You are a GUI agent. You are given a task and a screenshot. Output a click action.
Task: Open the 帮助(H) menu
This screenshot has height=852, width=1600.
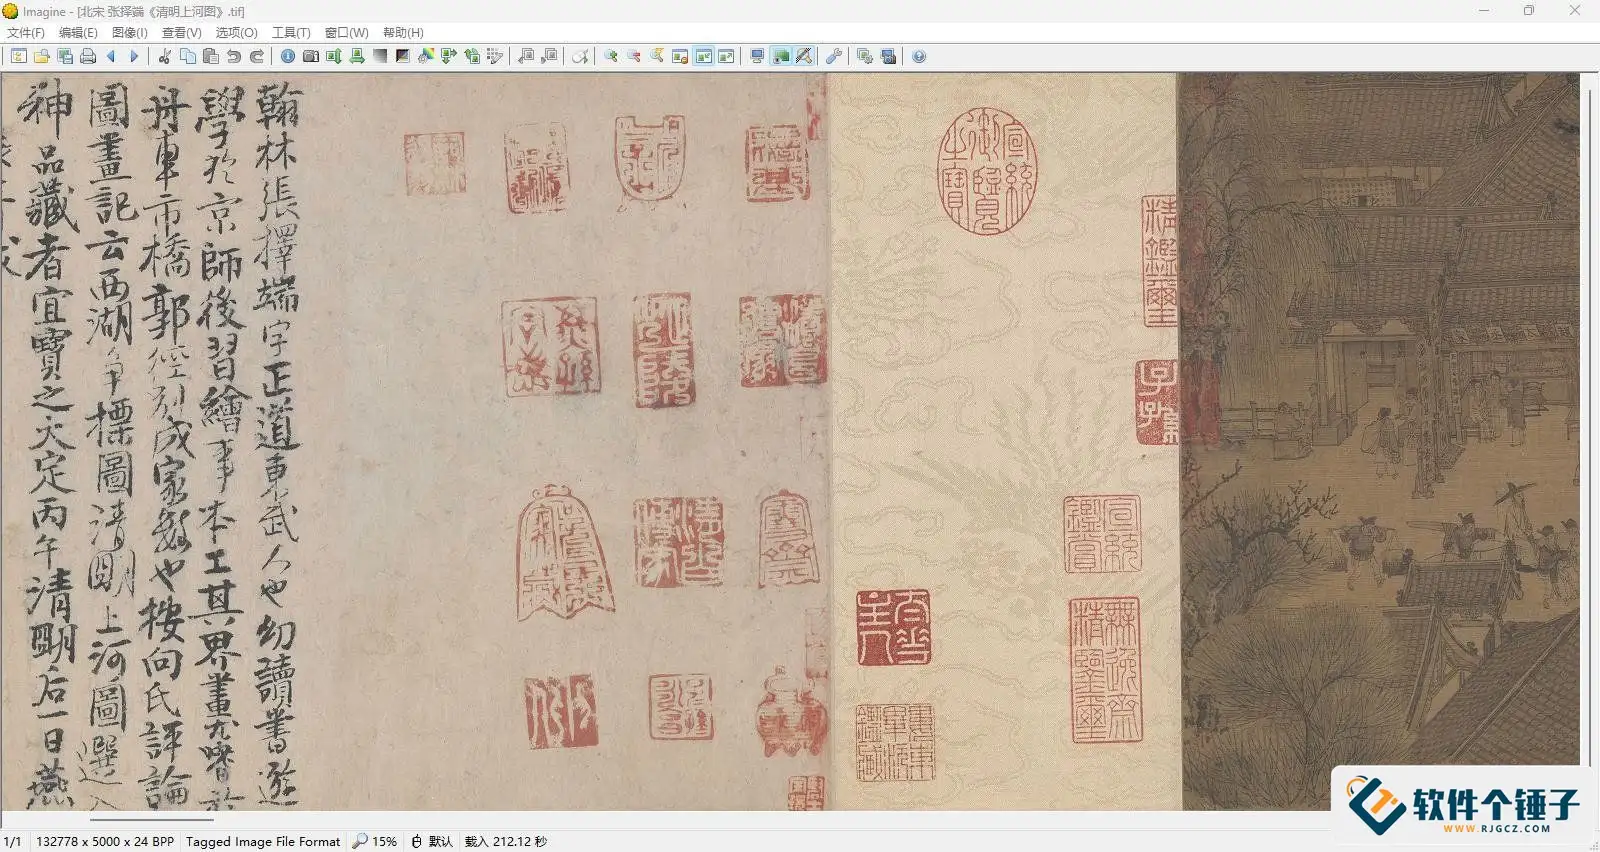pyautogui.click(x=403, y=32)
